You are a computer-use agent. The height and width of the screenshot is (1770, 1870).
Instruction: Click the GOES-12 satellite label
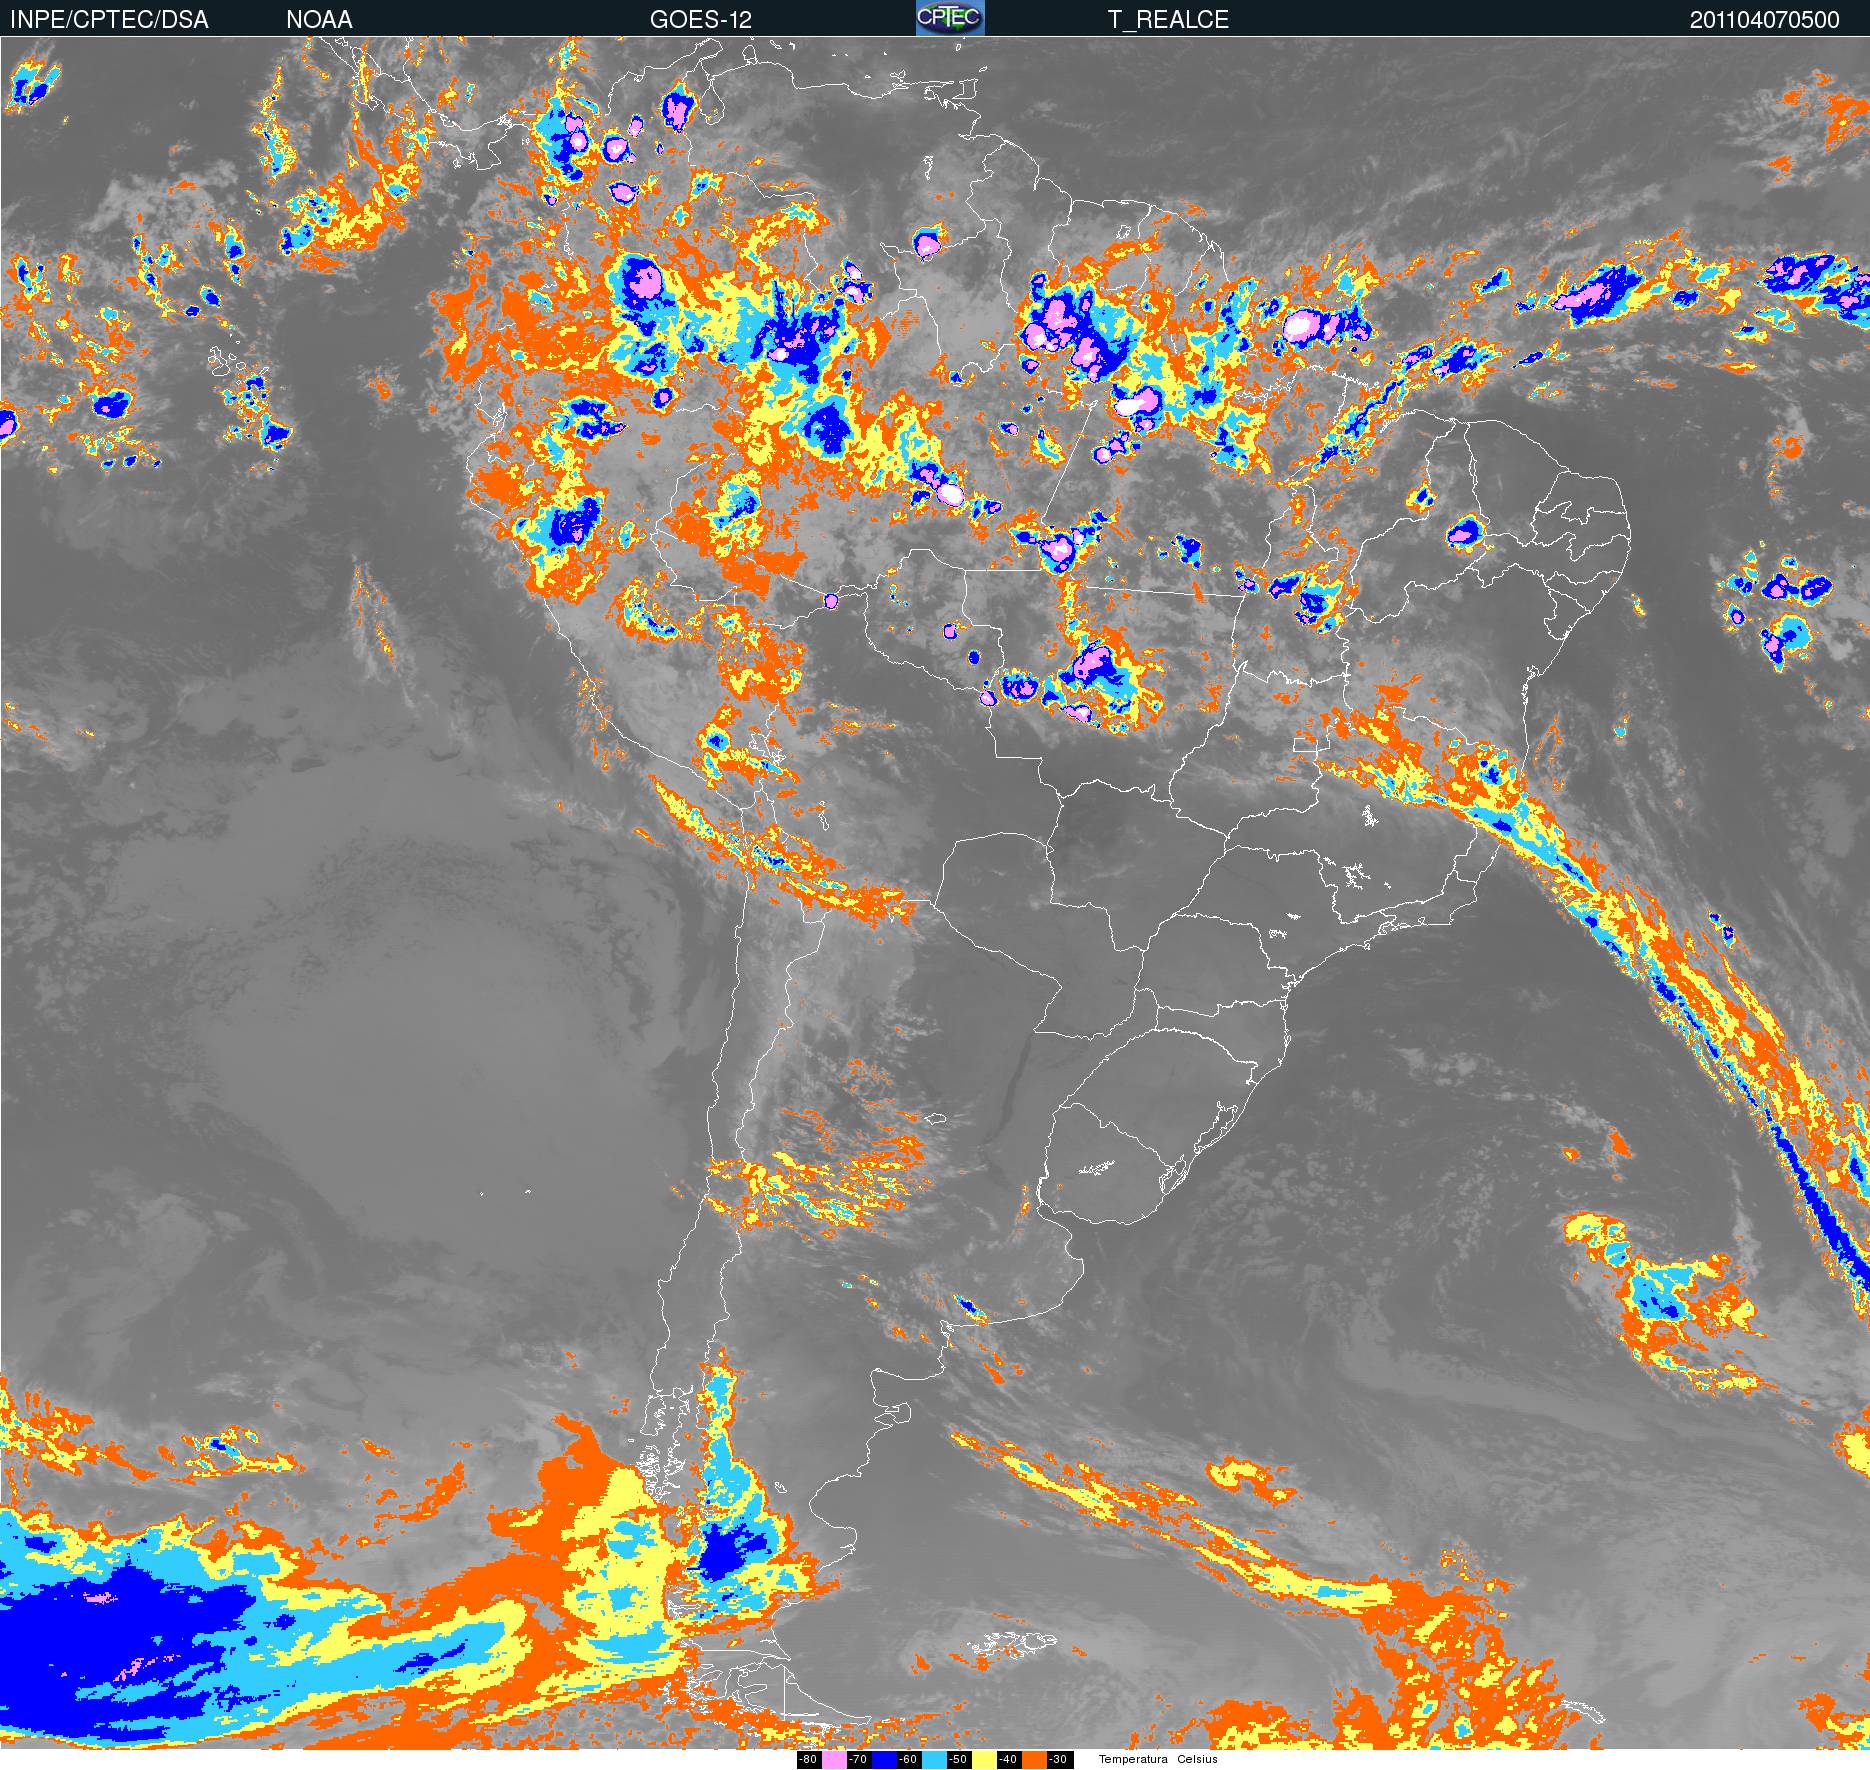(x=700, y=19)
